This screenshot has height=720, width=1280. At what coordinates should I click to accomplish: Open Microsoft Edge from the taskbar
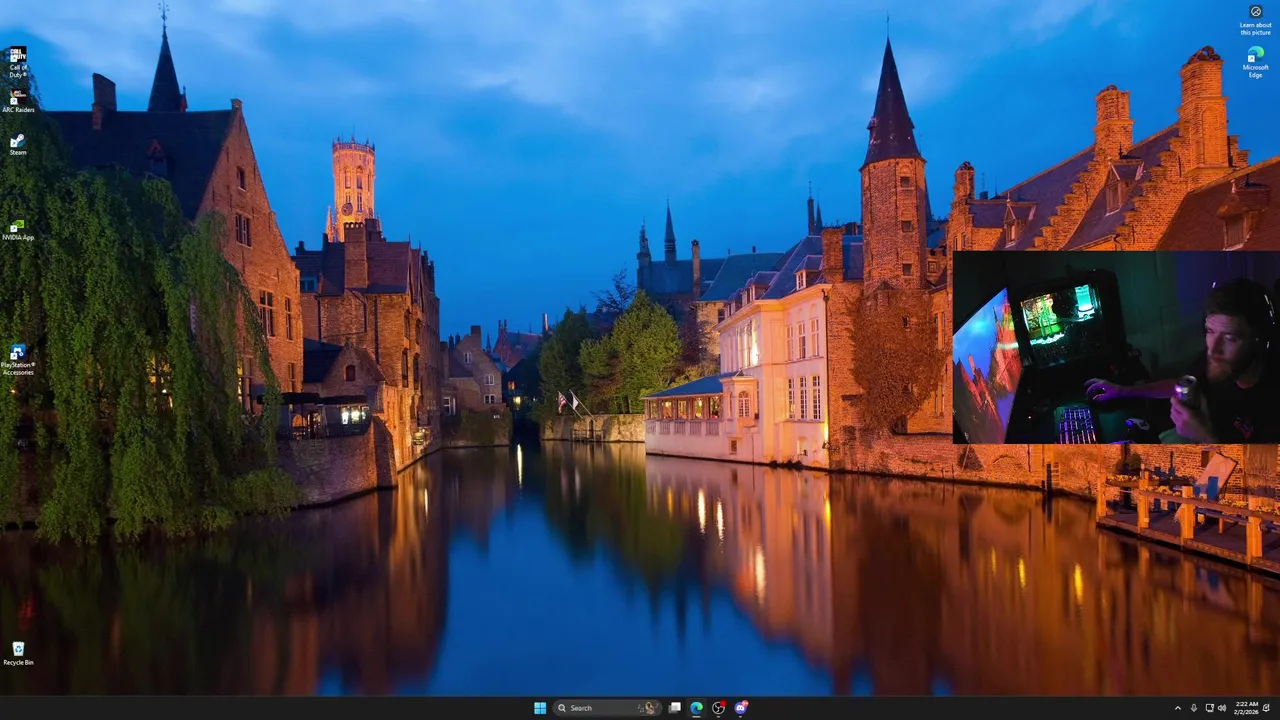(696, 708)
